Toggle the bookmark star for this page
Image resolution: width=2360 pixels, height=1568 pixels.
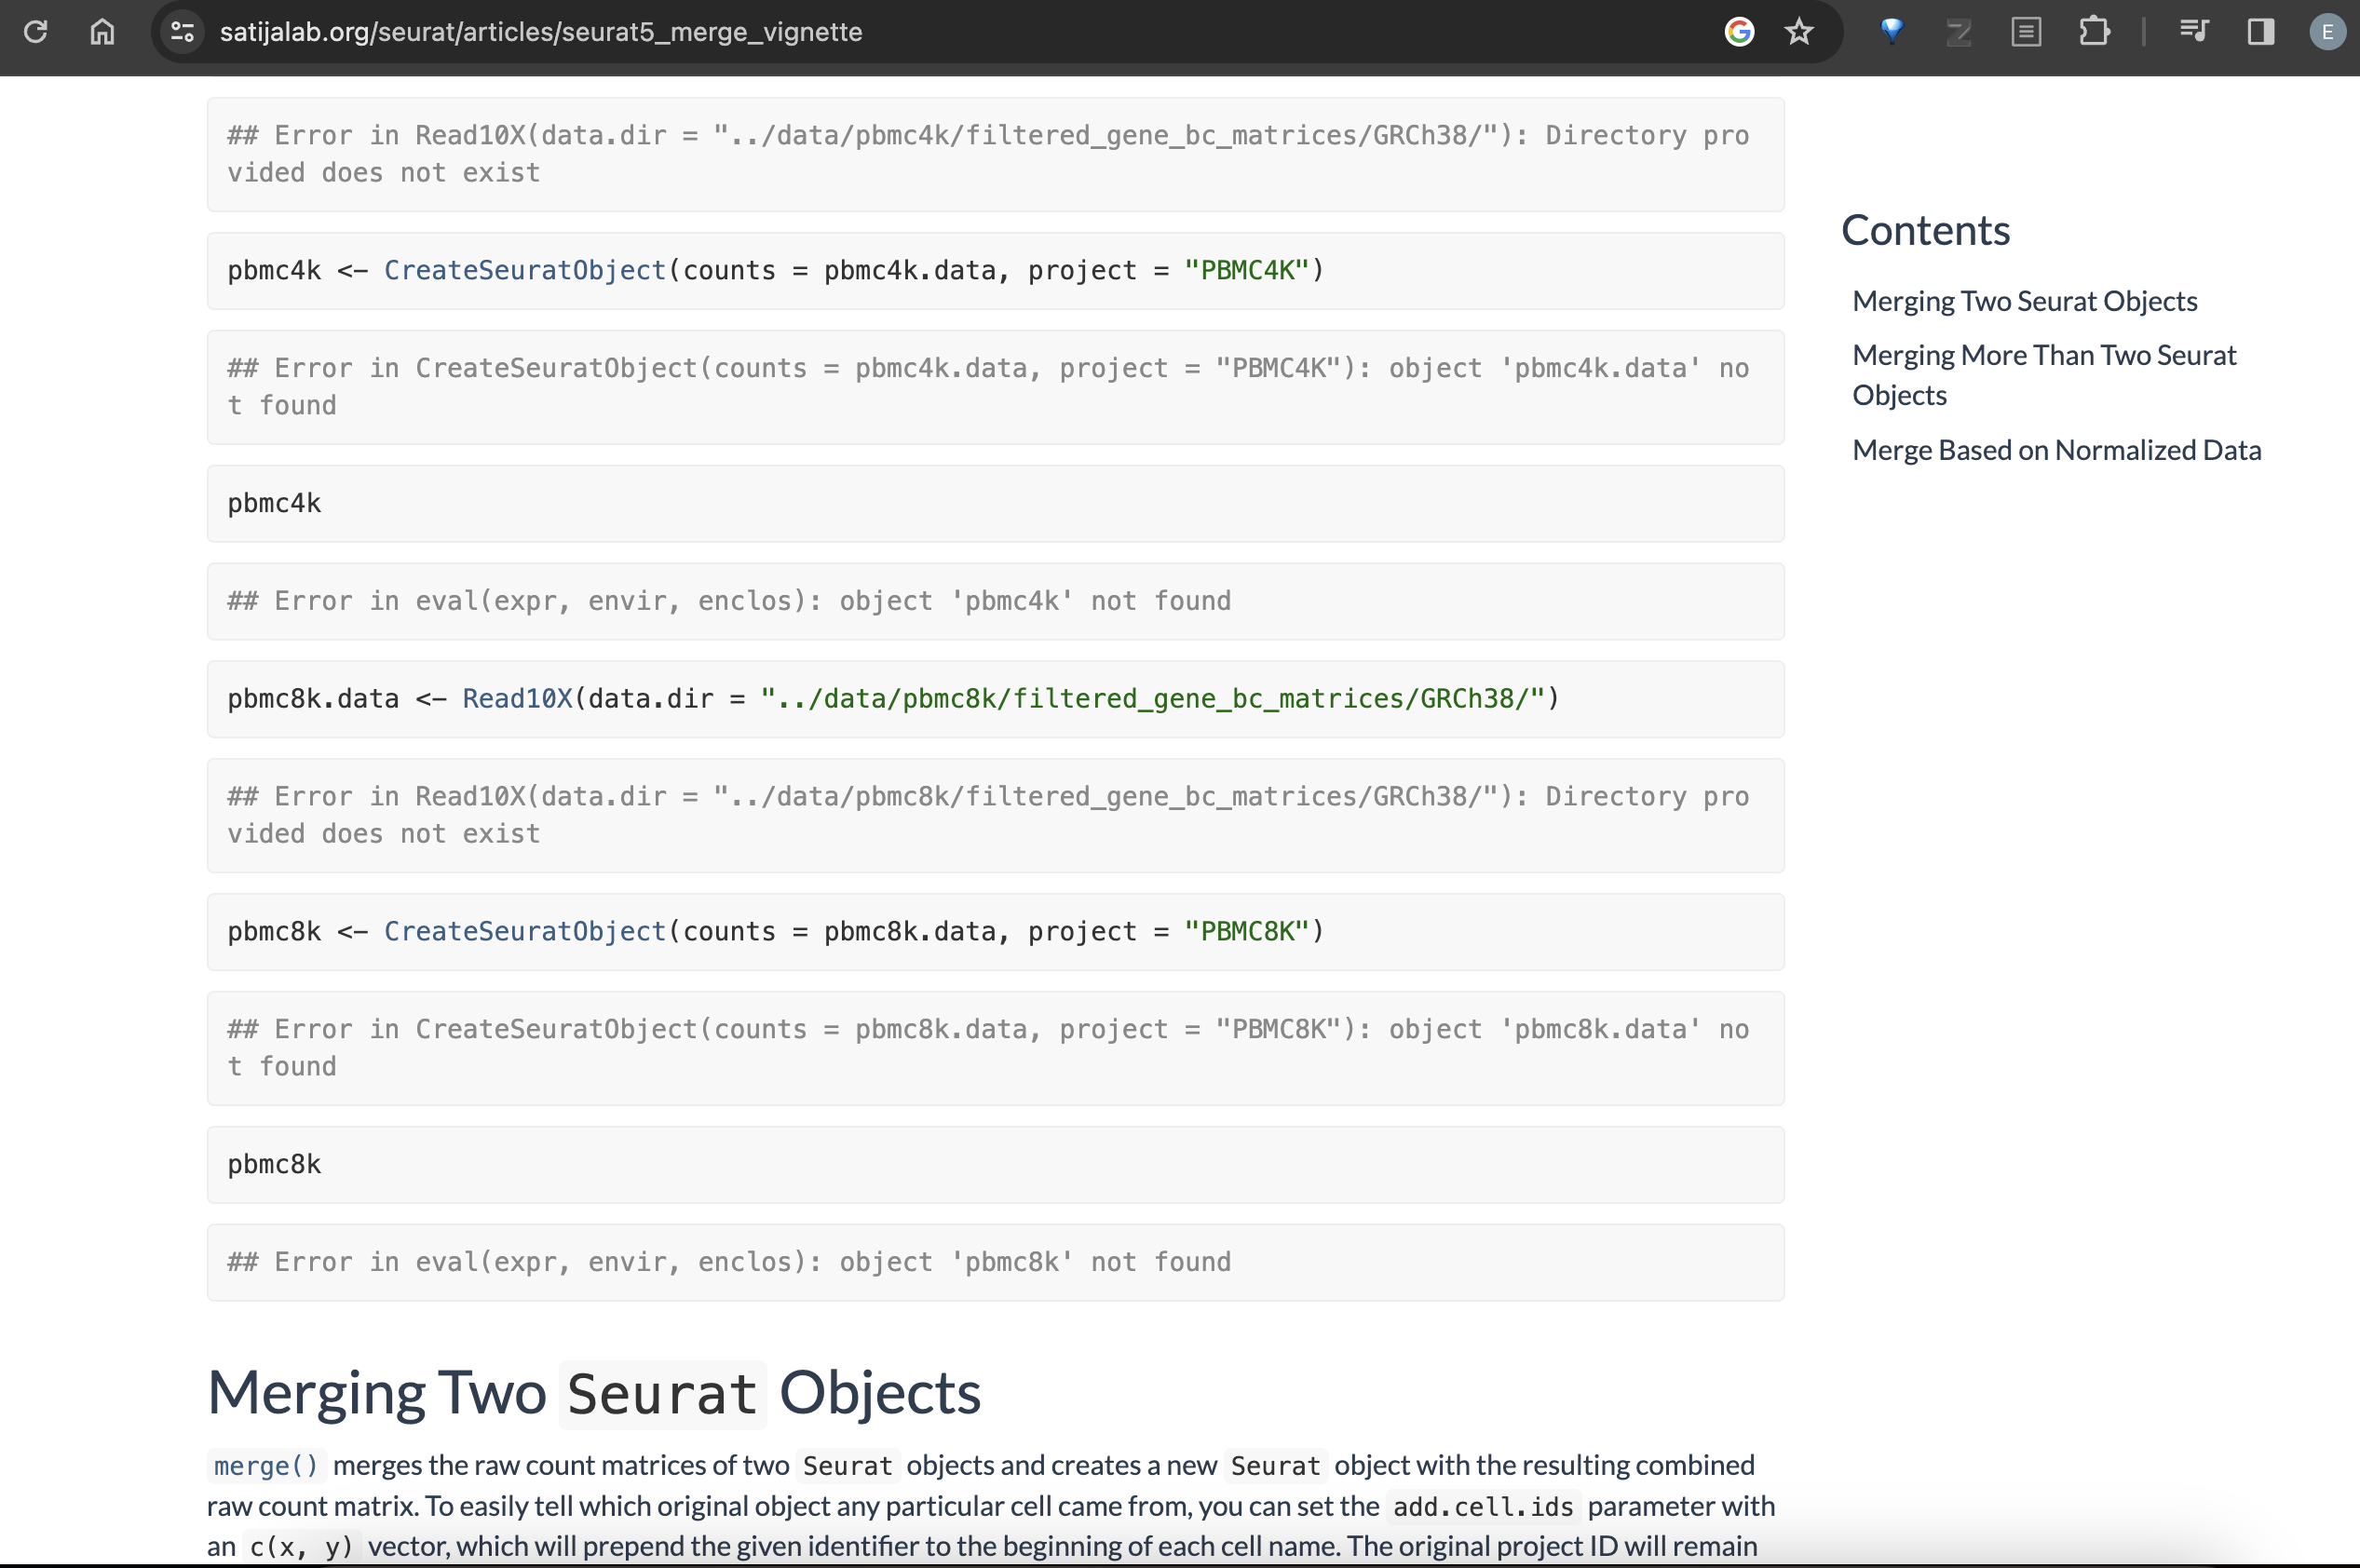tap(1797, 31)
